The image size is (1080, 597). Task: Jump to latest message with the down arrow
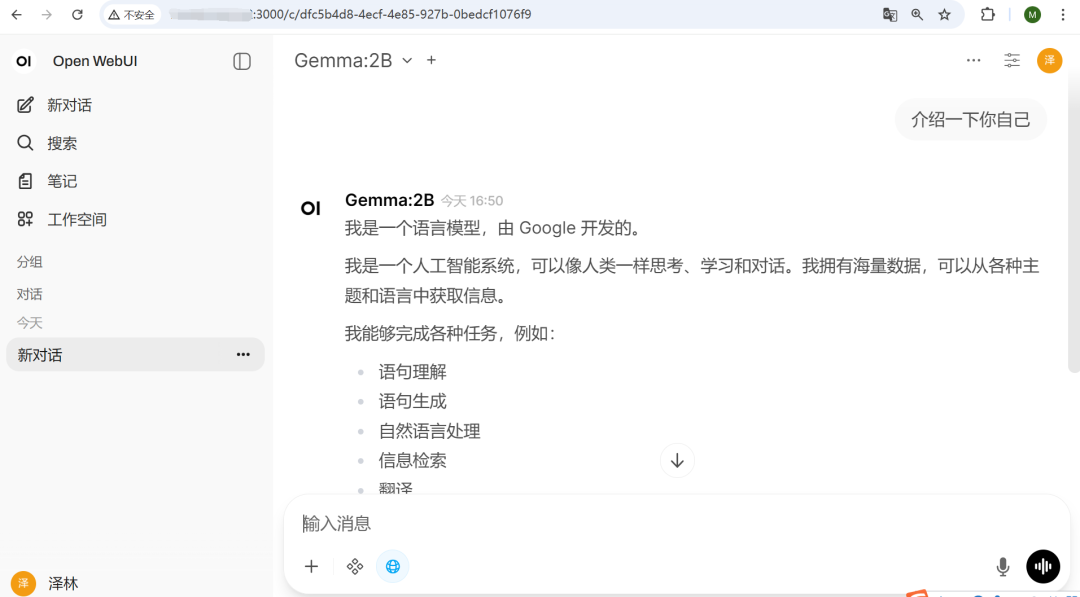point(677,461)
